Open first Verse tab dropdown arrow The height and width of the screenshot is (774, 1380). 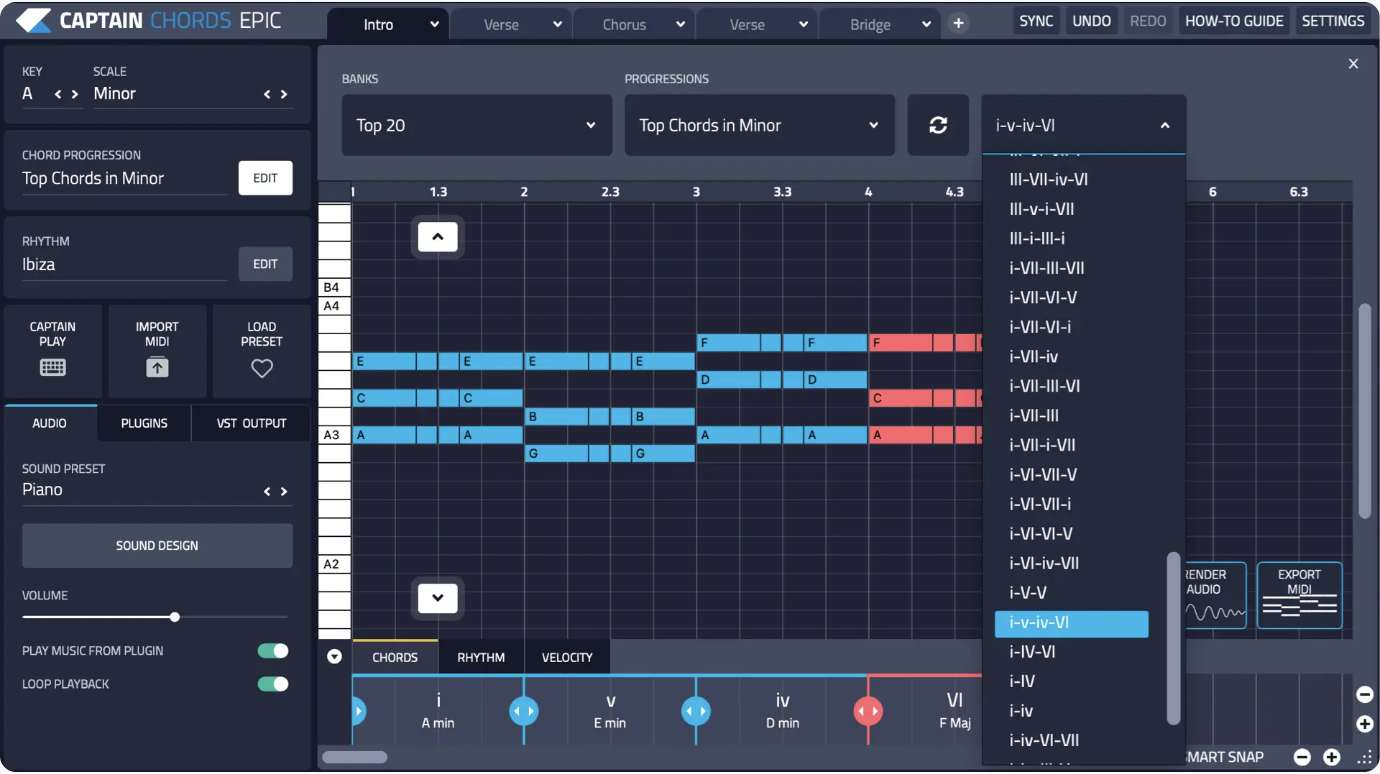tap(557, 25)
